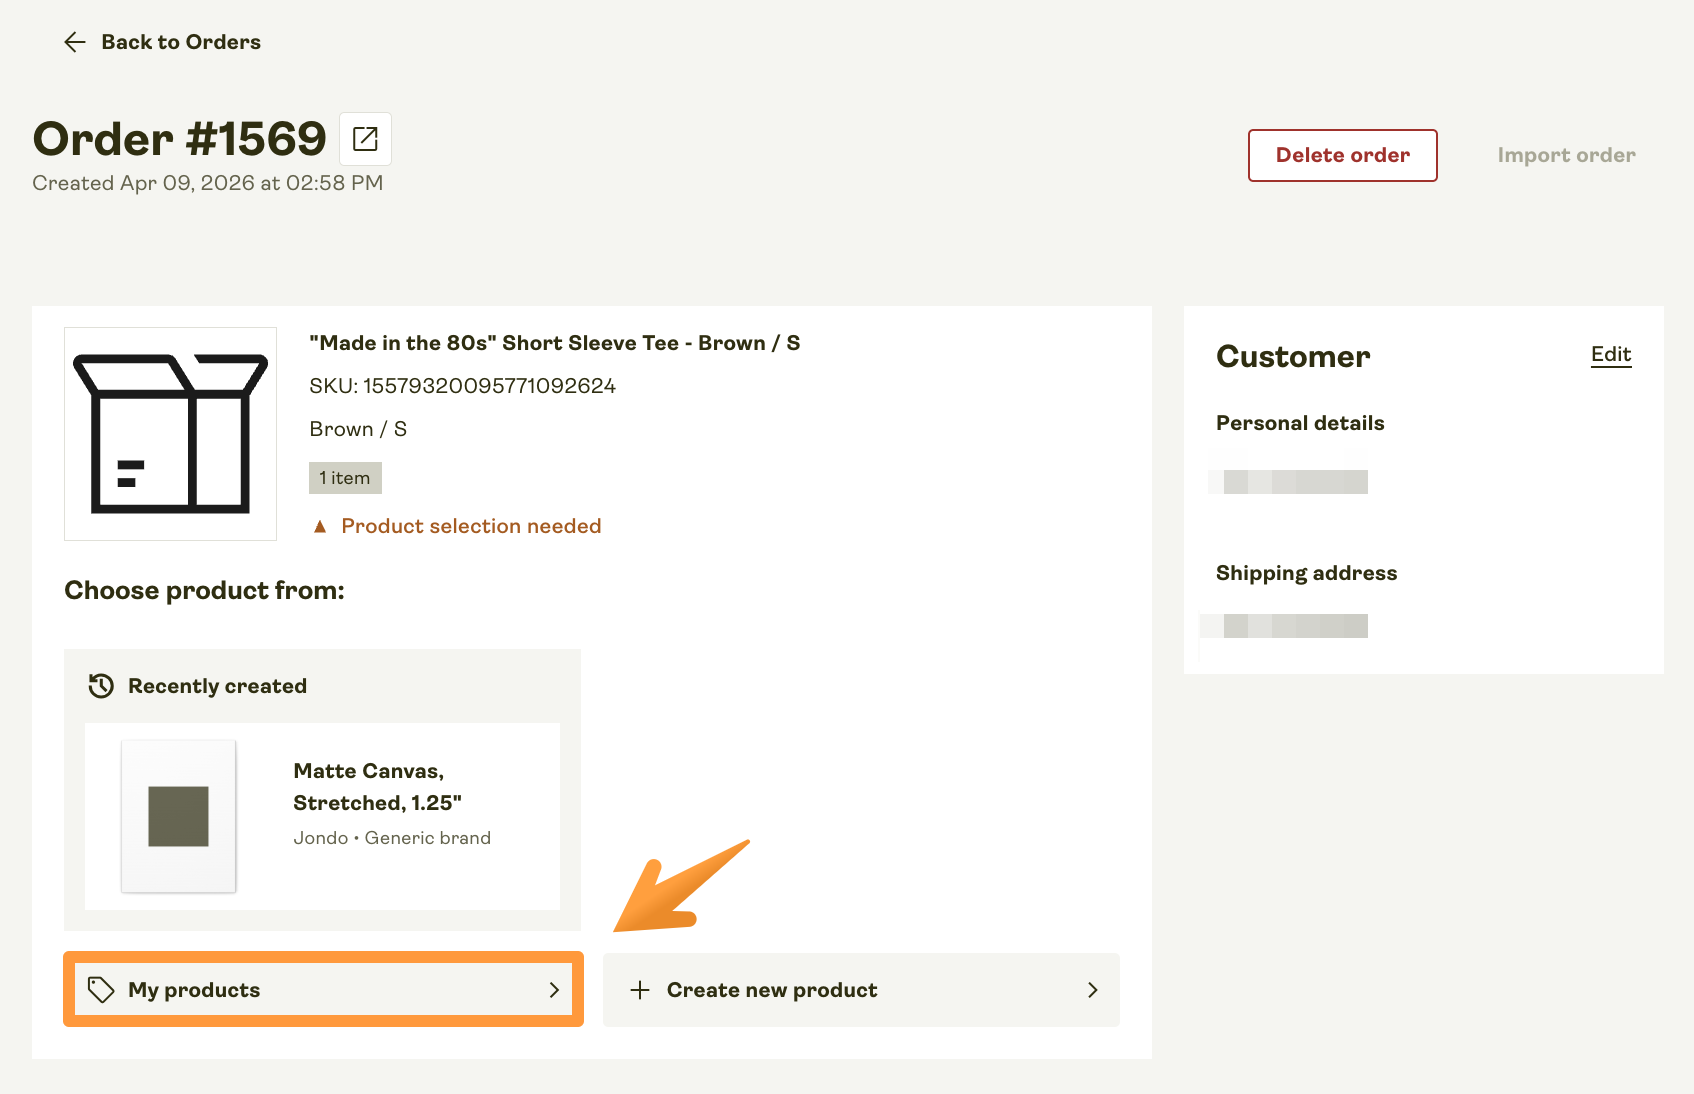1694x1094 pixels.
Task: Click 'Jondo • Generic brand' text
Action: coord(392,838)
